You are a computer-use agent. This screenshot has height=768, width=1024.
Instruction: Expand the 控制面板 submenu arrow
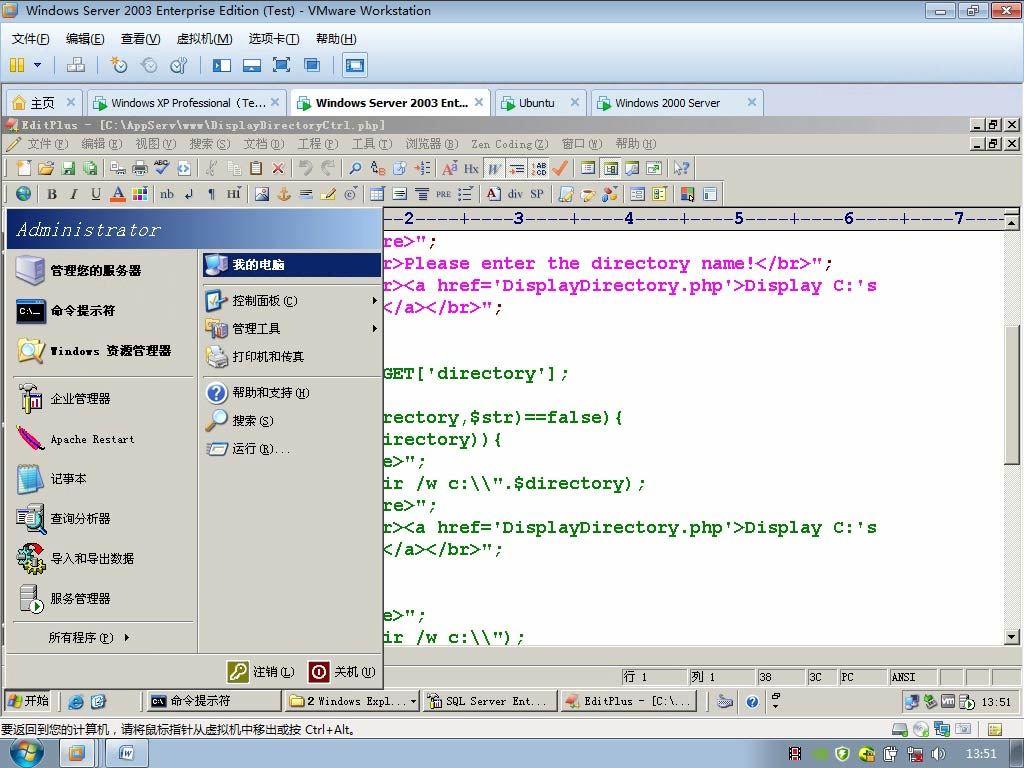(374, 300)
